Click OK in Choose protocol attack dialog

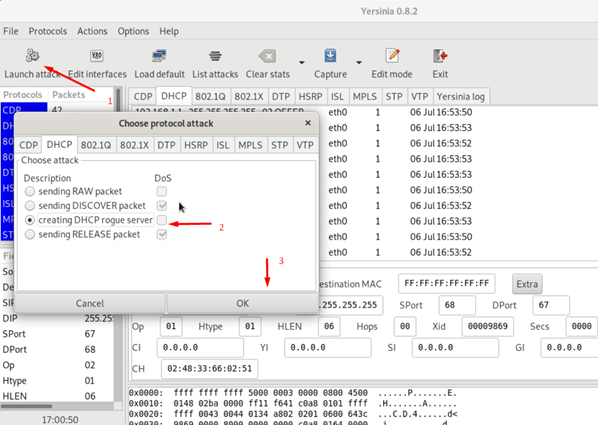pyautogui.click(x=243, y=303)
